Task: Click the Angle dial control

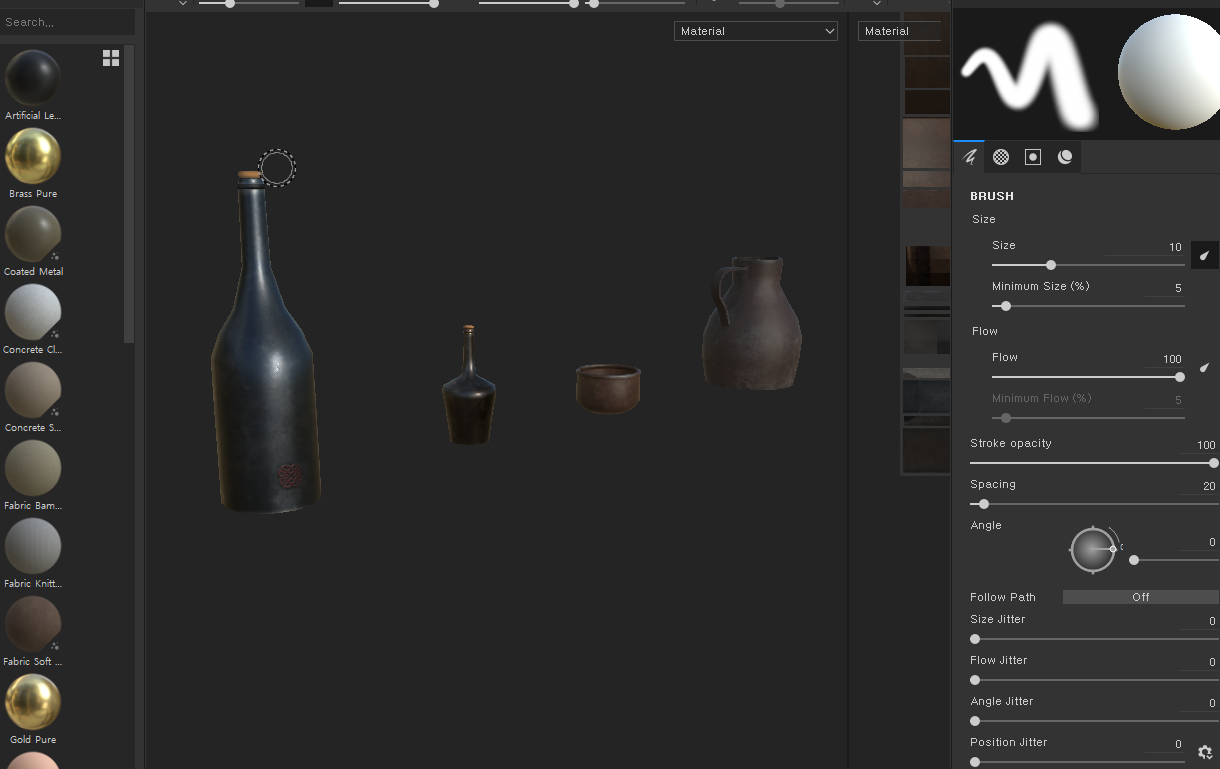Action: [1092, 549]
